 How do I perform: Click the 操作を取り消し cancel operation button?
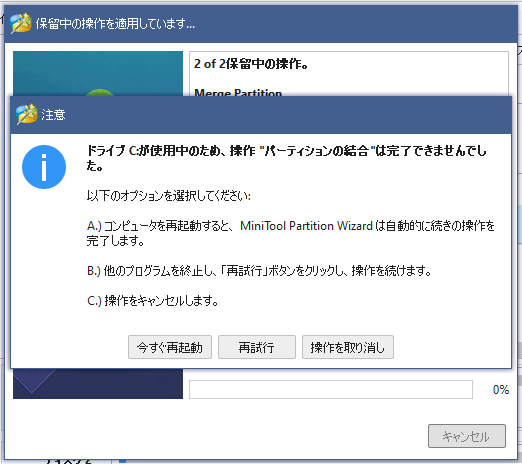pos(348,347)
